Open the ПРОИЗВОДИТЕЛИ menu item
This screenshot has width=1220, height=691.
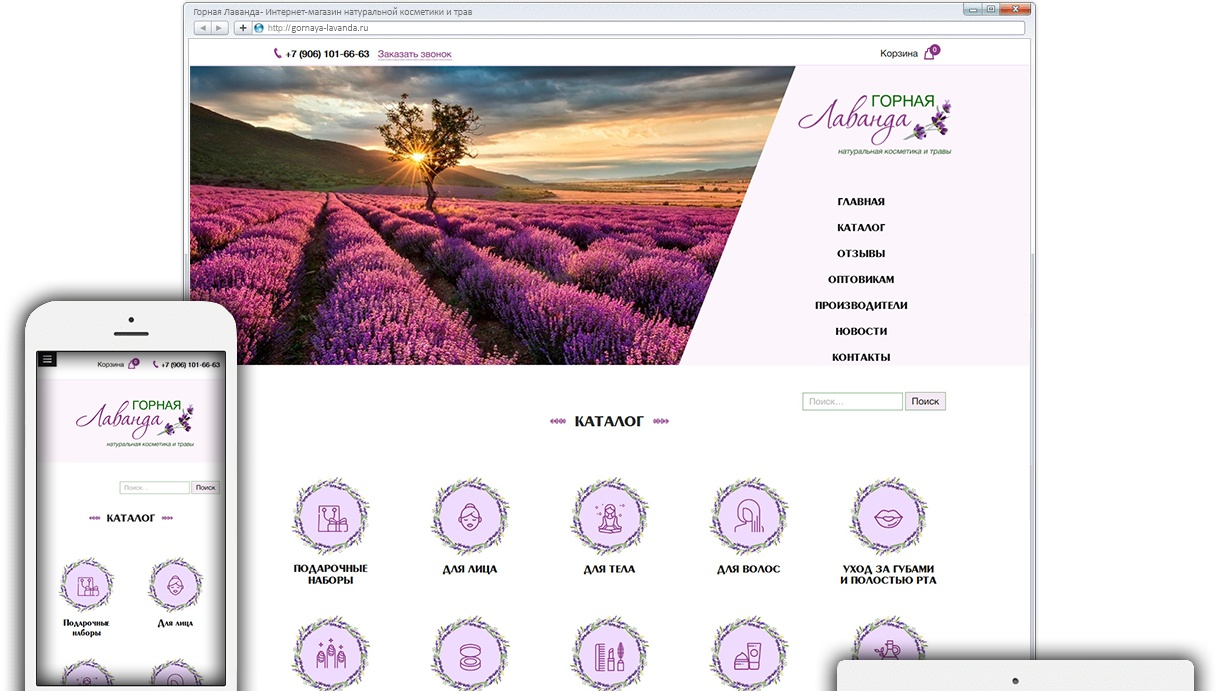click(x=861, y=306)
